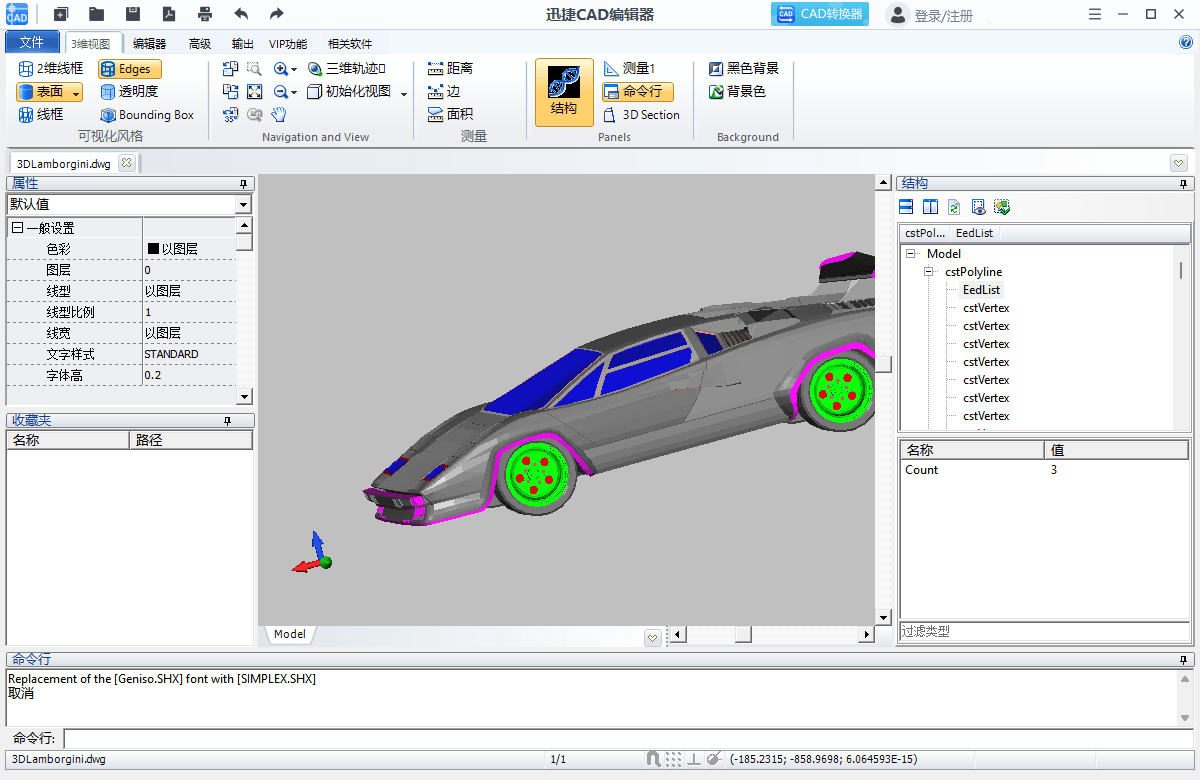Click the rotate 35 degrees view icon

click(x=230, y=115)
